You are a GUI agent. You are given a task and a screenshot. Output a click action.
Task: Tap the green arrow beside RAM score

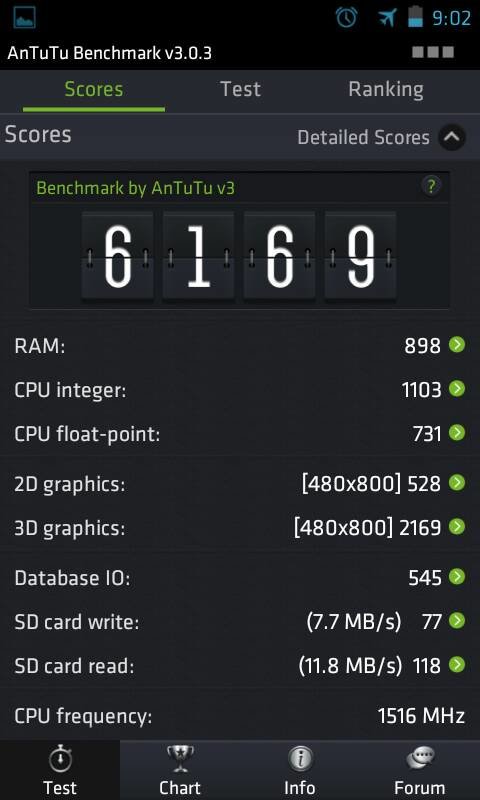tap(457, 345)
